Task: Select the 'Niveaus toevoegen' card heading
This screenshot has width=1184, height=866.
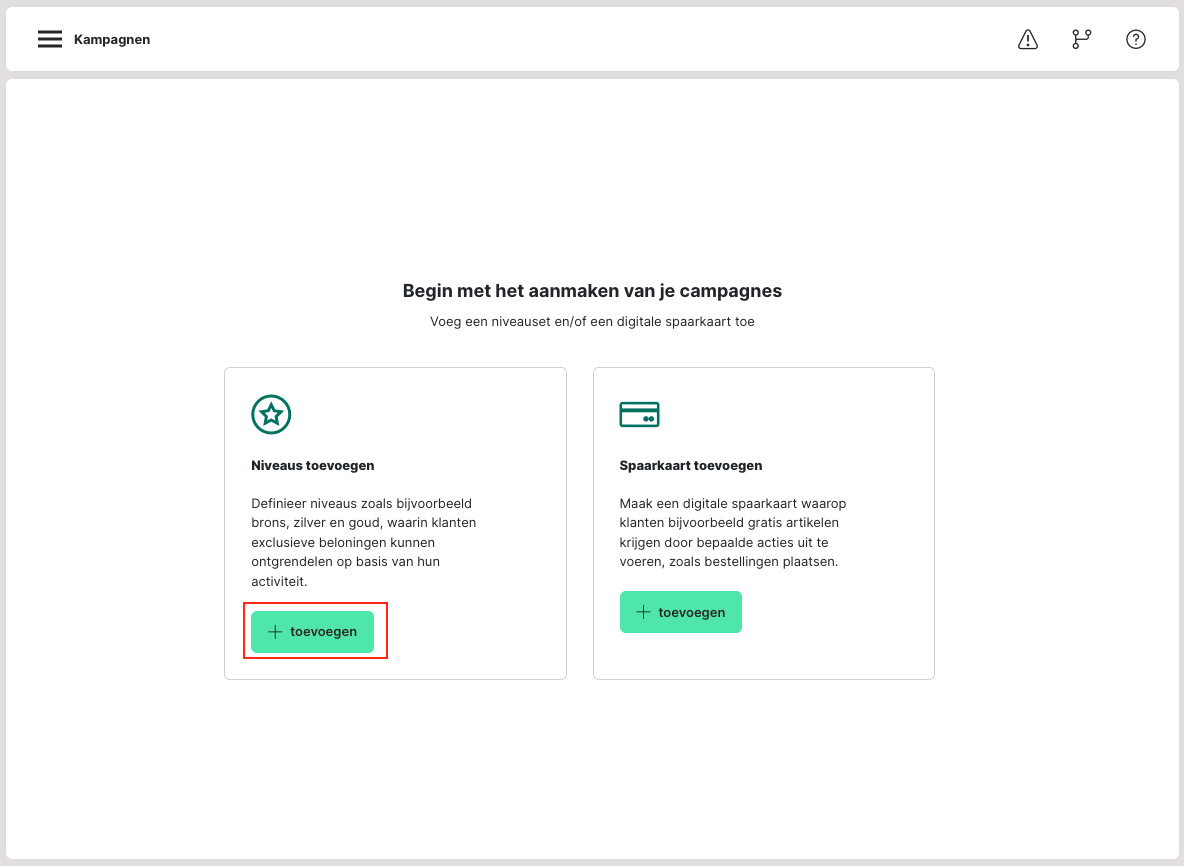Action: [312, 466]
